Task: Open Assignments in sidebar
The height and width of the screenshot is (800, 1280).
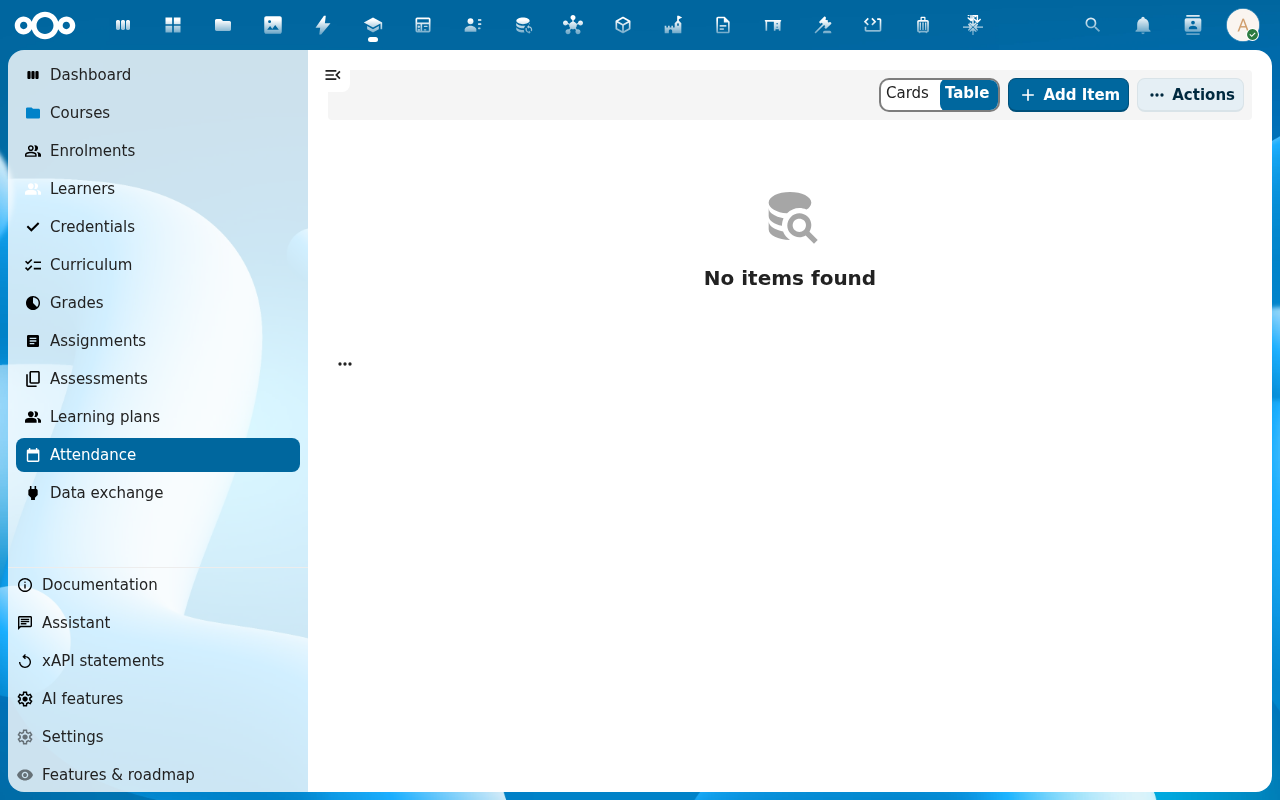Action: click(x=158, y=341)
